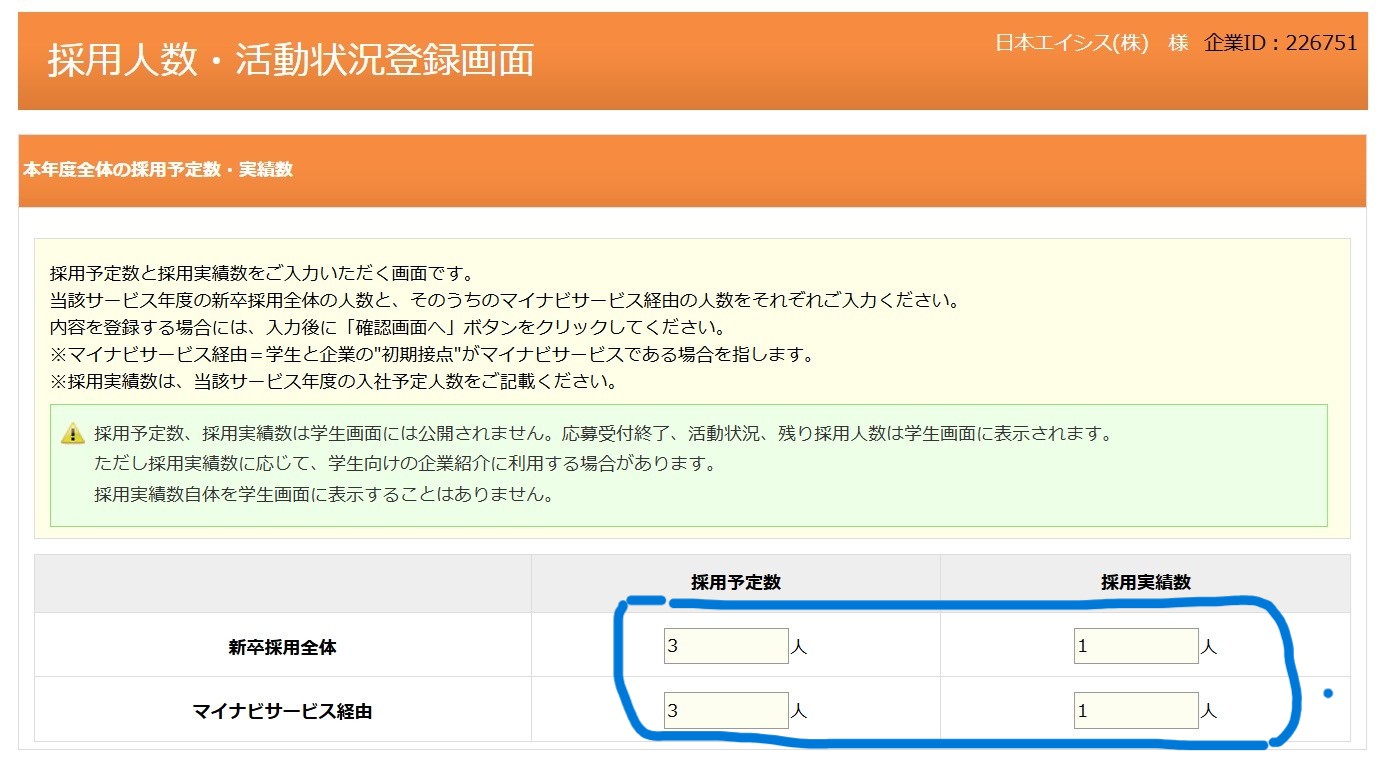The image size is (1387, 773).
Task: Click the instruction mentioning 「確認画面へ」 button
Action: (x=387, y=328)
